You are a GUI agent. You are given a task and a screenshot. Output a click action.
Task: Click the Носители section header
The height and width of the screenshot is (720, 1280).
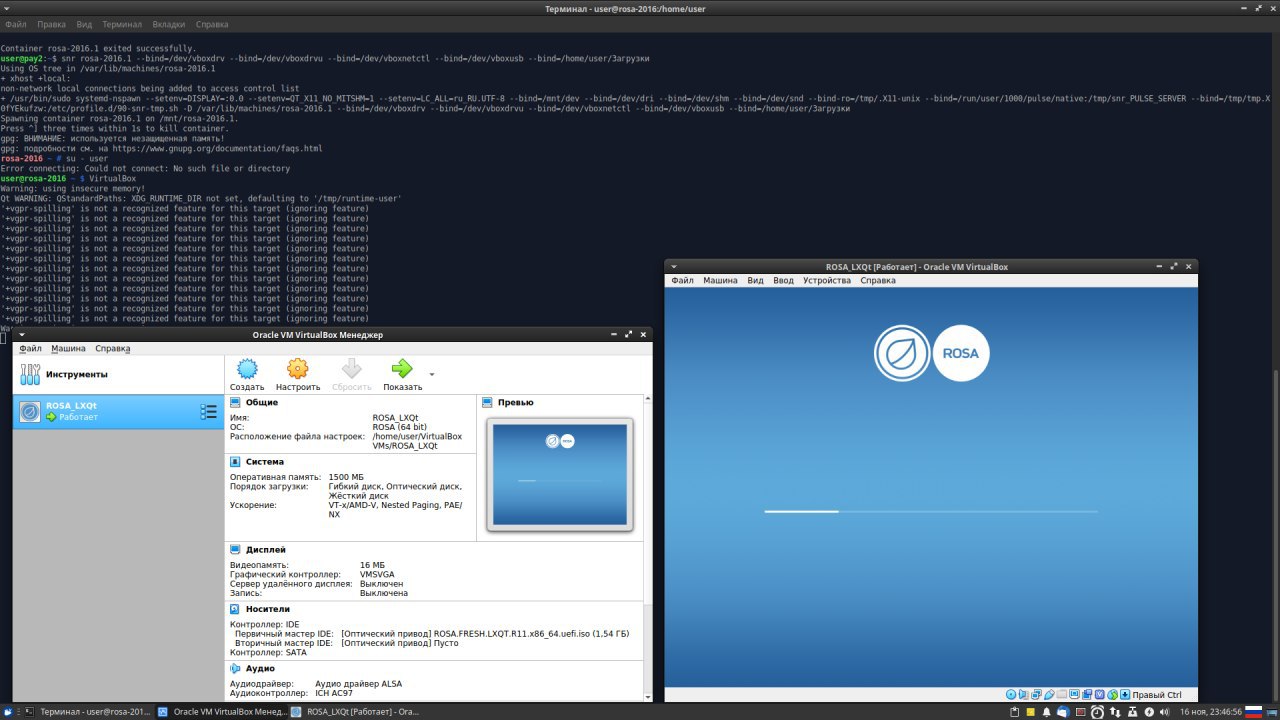click(x=267, y=608)
